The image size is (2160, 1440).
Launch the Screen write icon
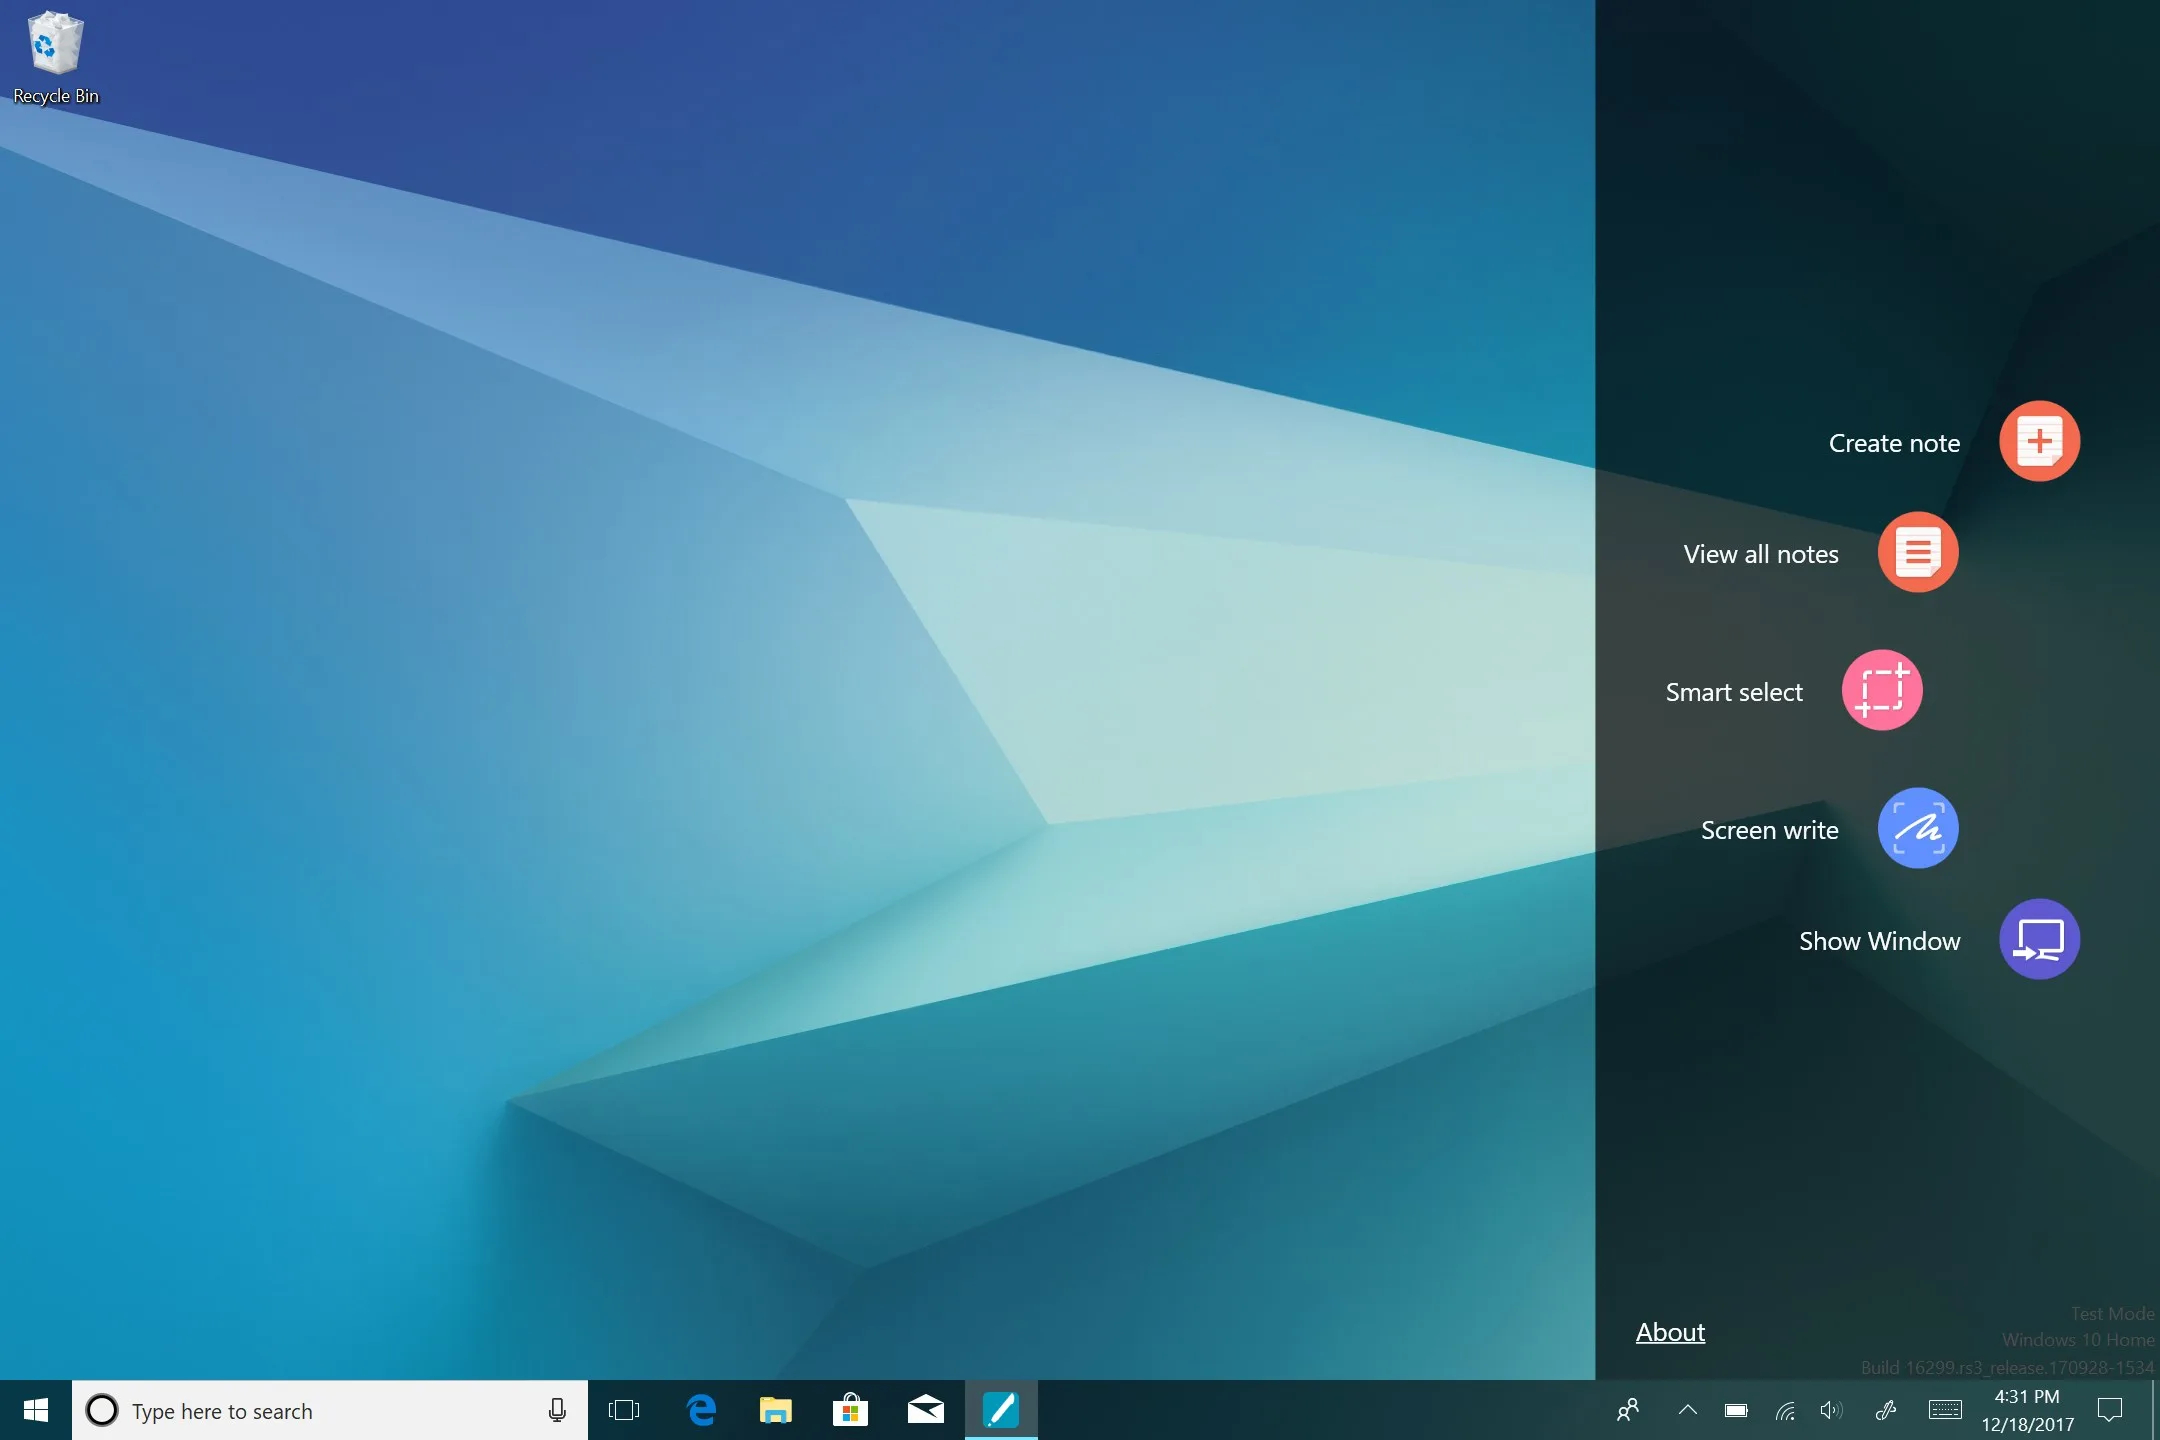[x=1917, y=828]
